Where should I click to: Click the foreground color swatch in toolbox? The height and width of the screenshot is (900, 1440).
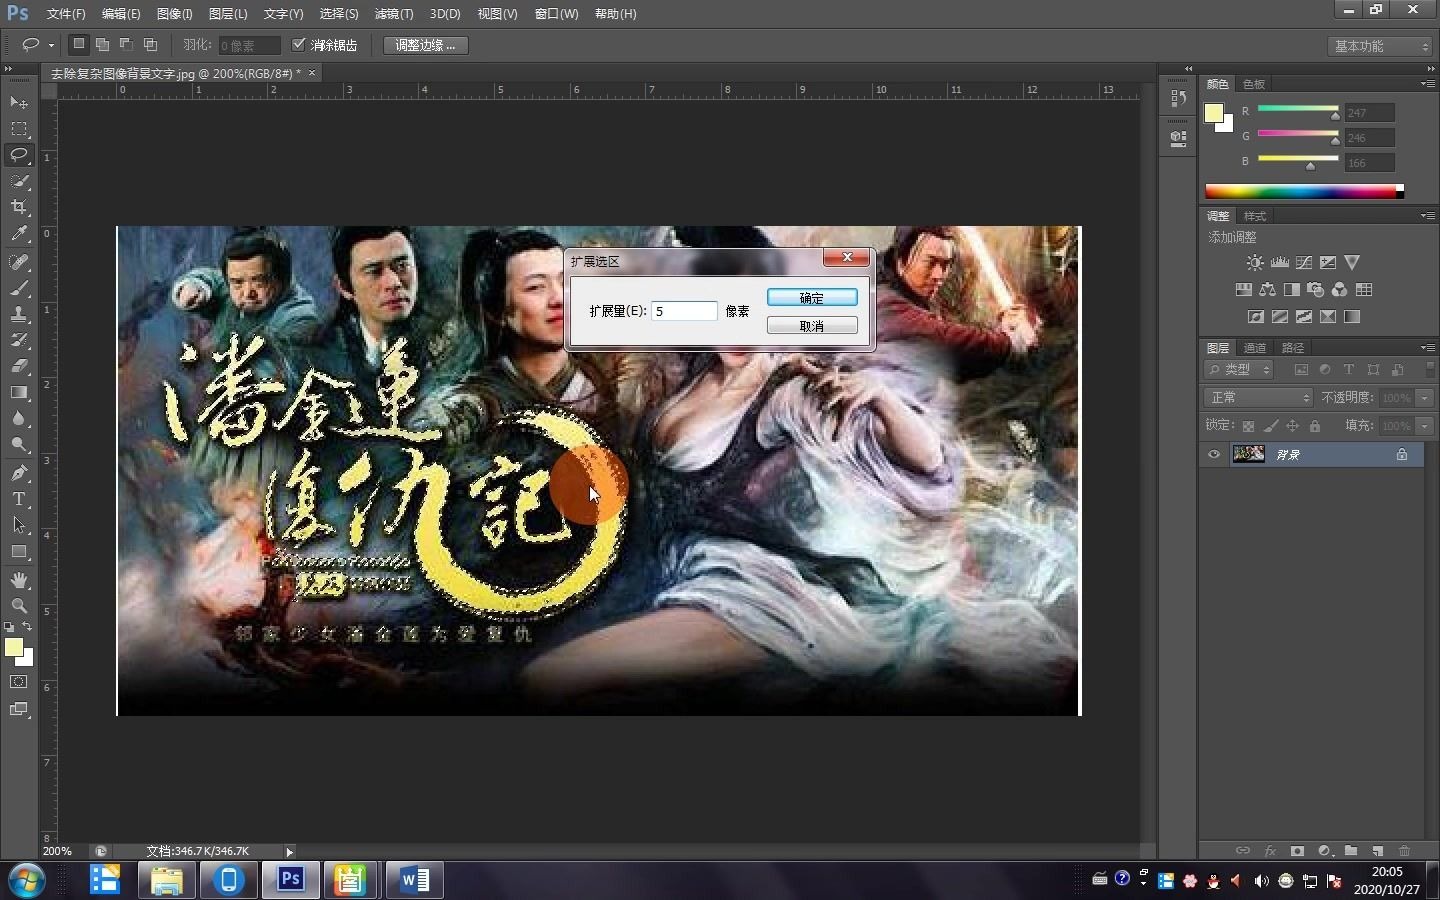(x=13, y=647)
